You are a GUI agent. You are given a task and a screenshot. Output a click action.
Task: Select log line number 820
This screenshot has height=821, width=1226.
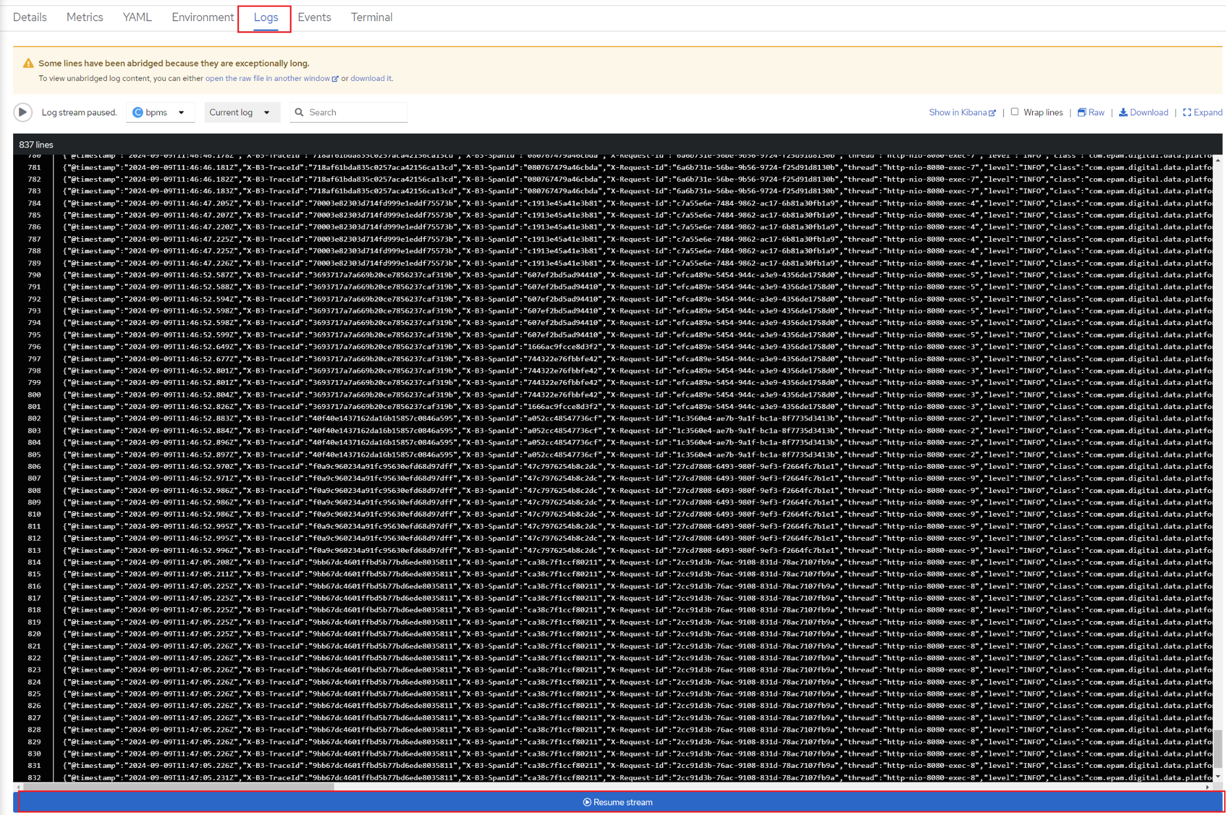34,634
